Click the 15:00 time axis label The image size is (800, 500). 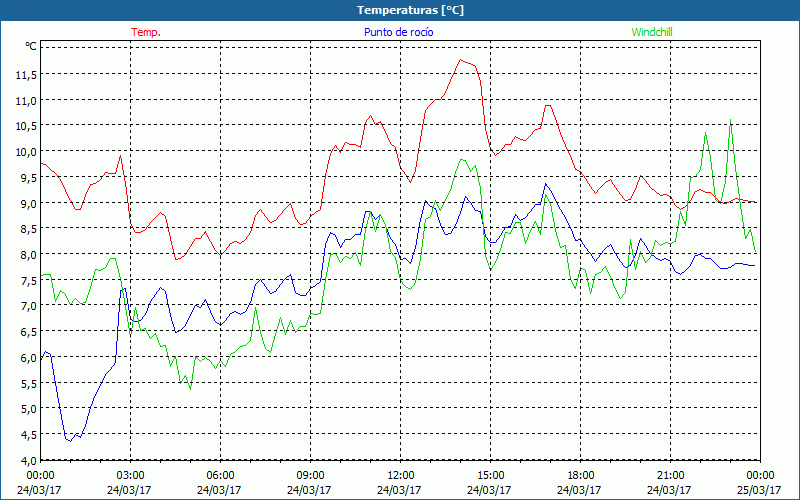click(490, 475)
